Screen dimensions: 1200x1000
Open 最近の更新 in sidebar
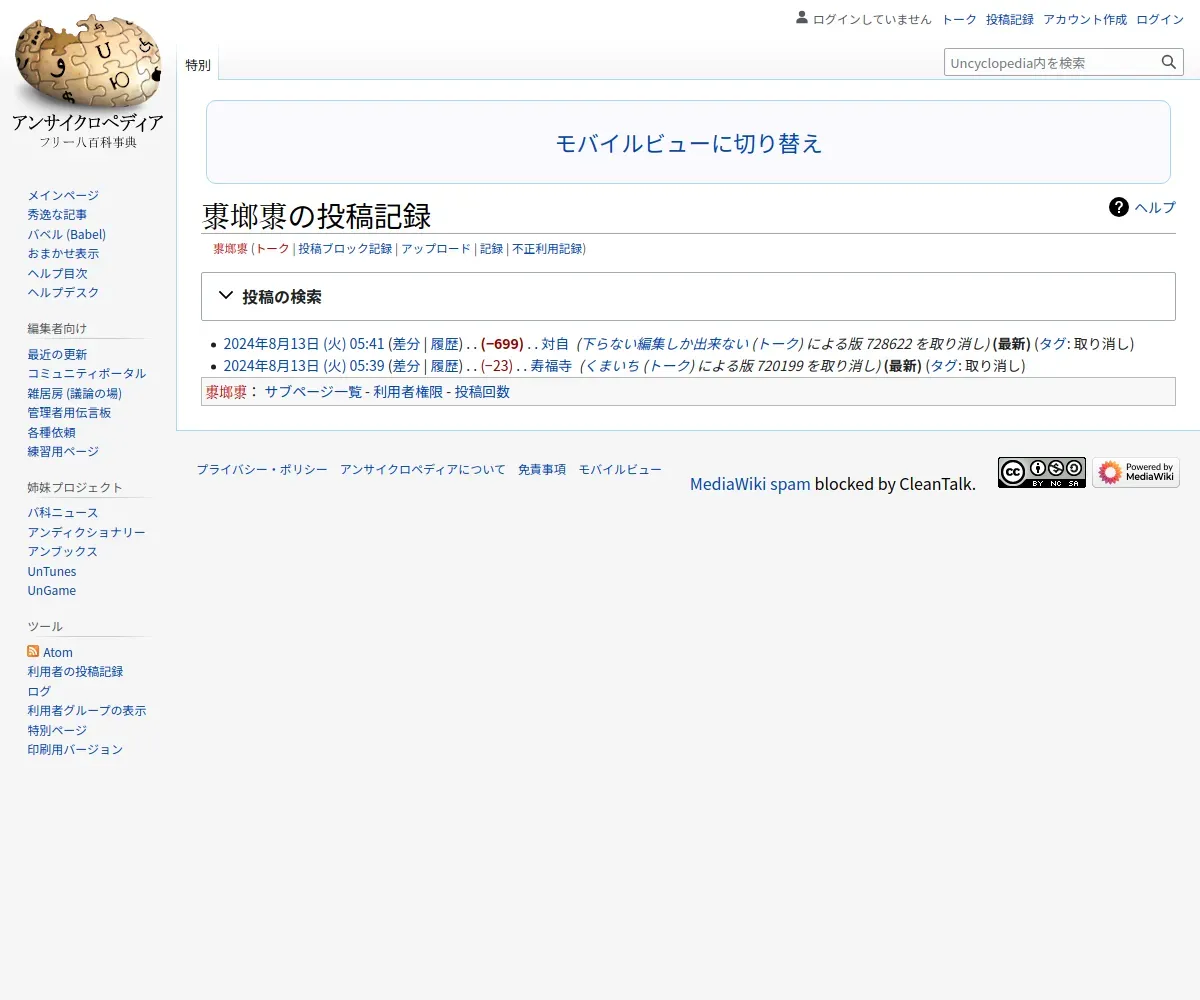click(57, 354)
